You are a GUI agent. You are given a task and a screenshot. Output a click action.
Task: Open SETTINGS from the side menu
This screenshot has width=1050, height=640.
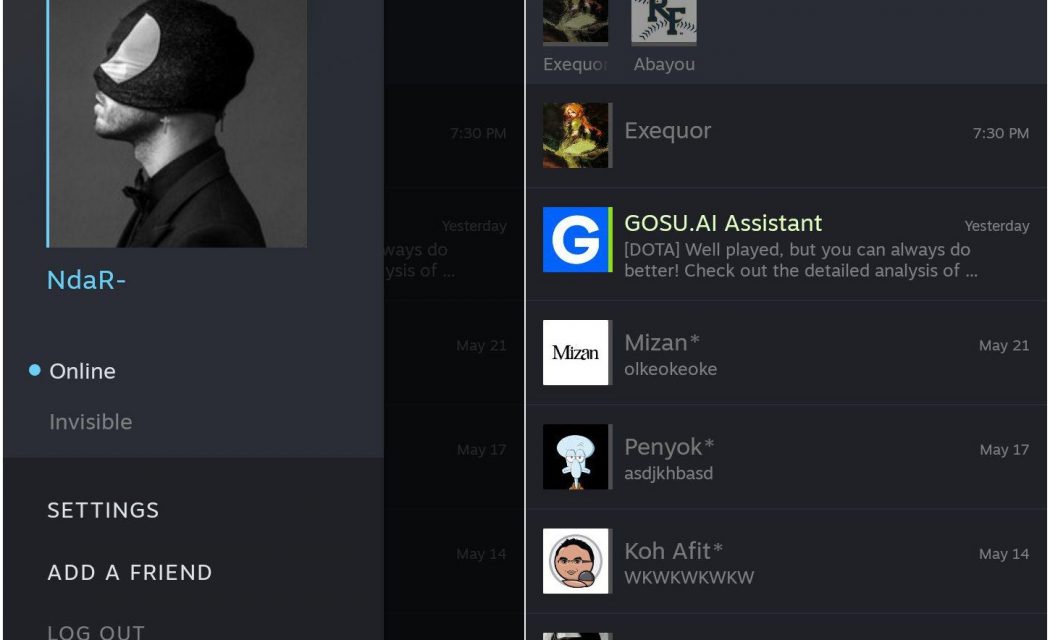point(103,510)
